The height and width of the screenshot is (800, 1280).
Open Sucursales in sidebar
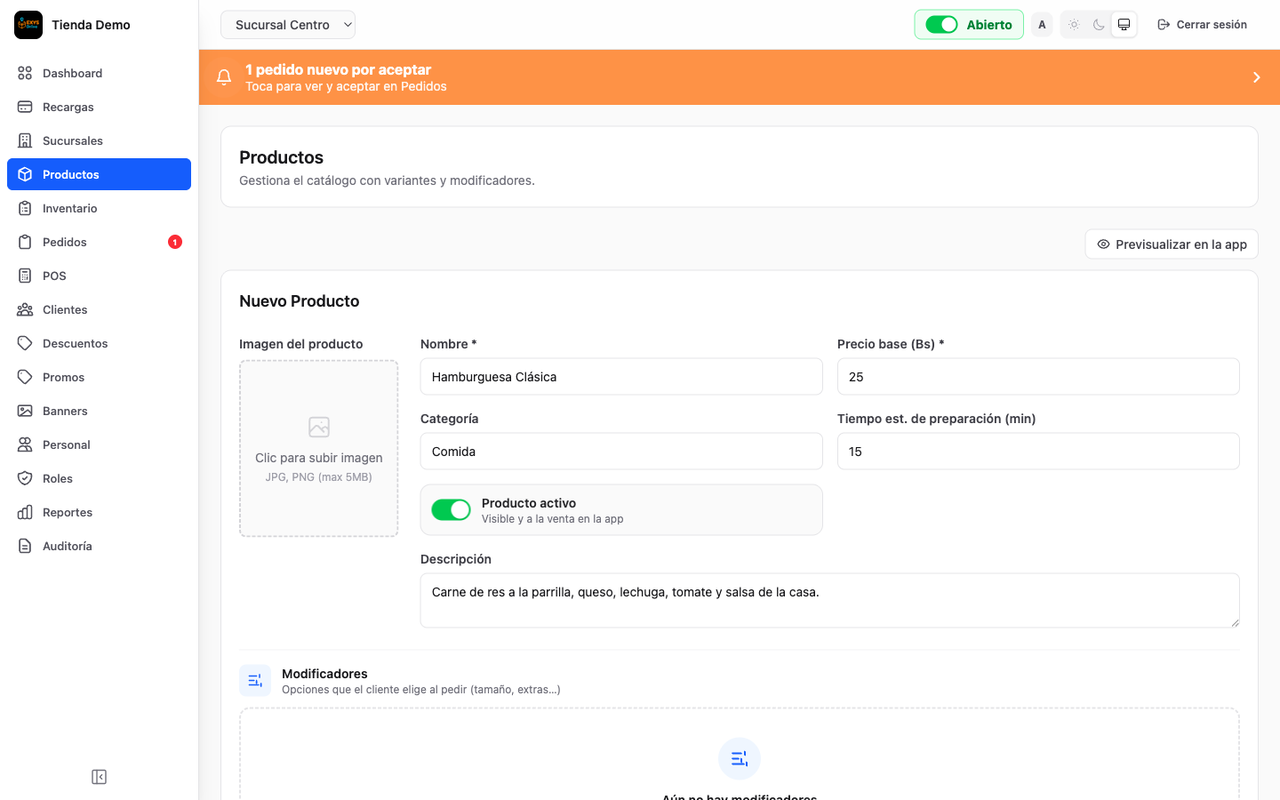[99, 141]
